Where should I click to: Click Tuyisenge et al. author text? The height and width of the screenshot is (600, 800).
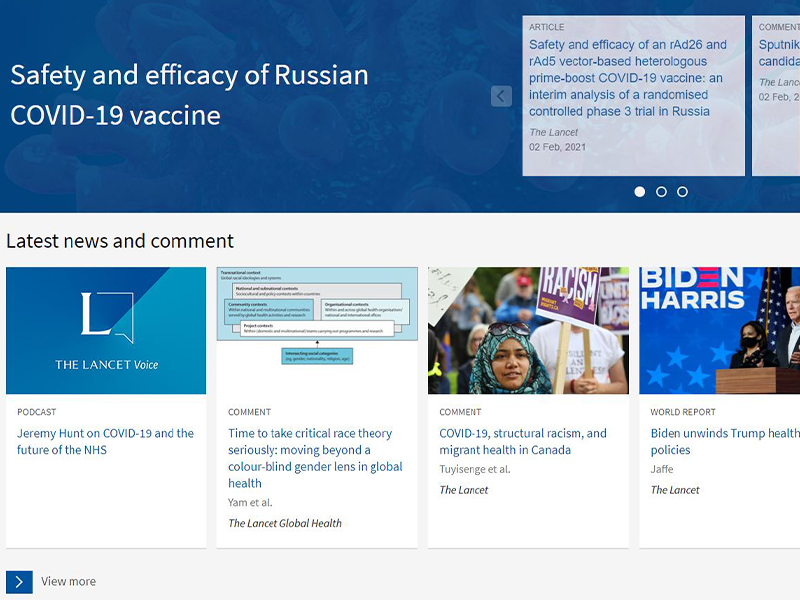(474, 469)
